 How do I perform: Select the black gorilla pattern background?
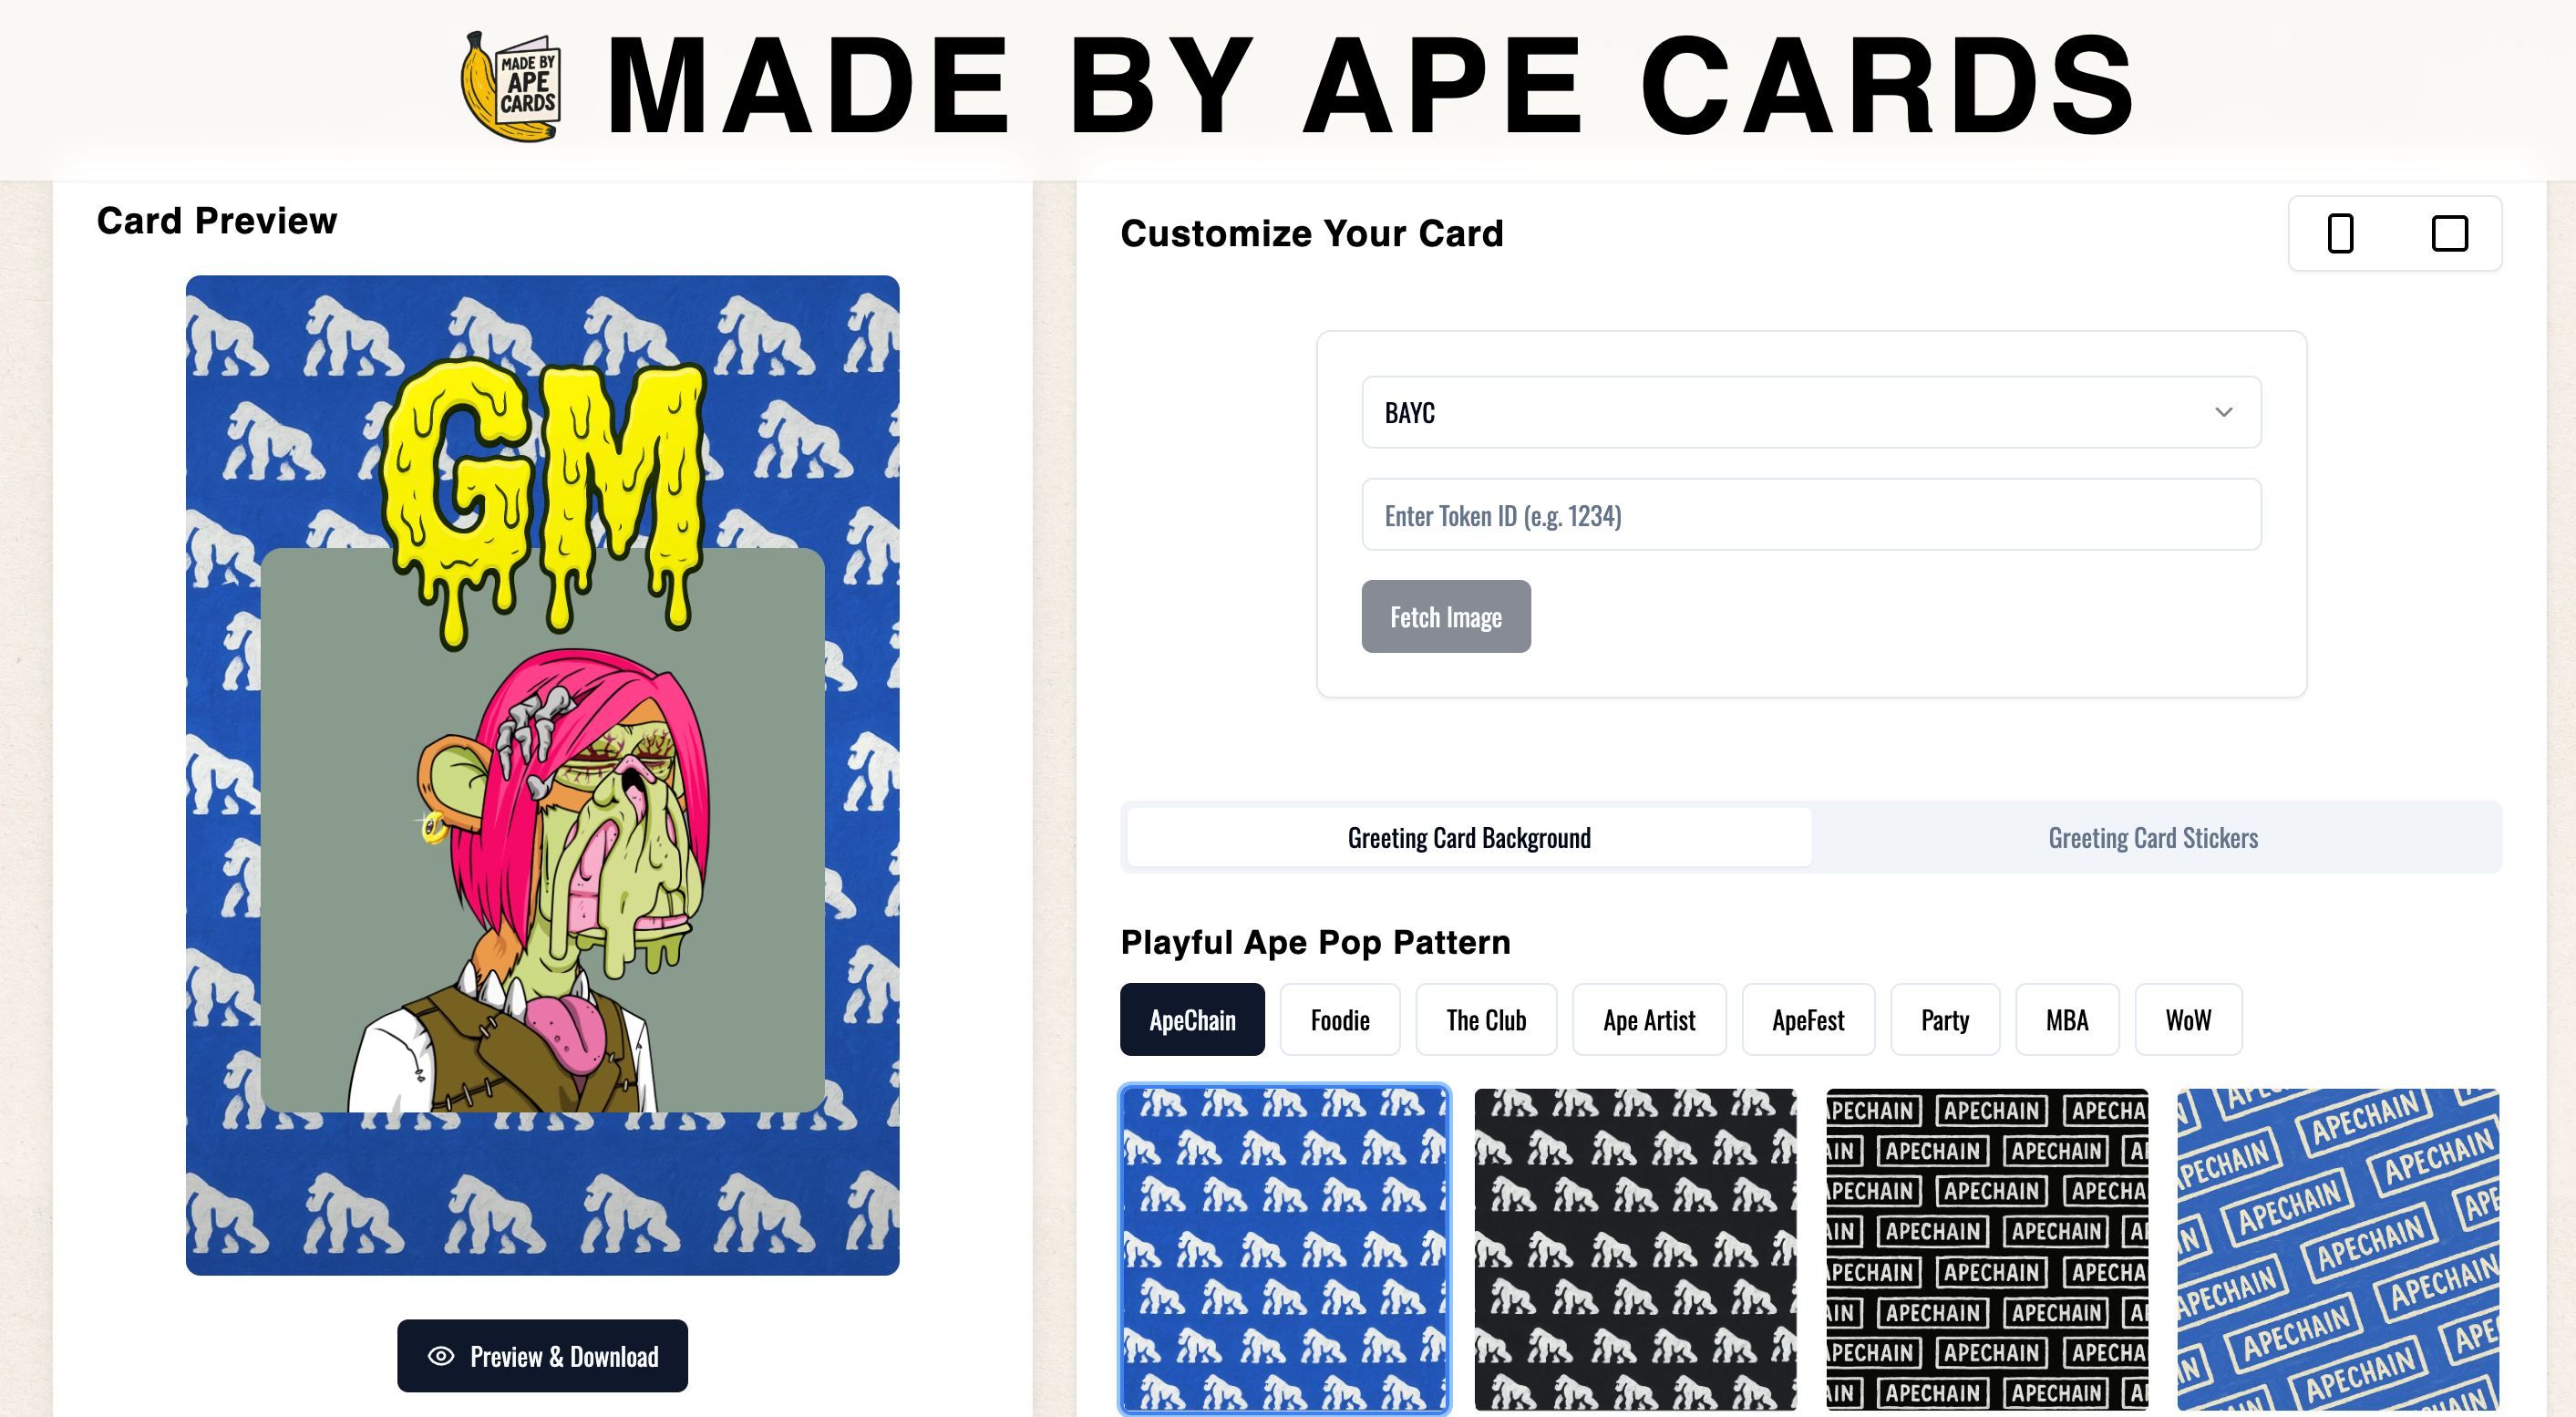click(x=1635, y=1249)
